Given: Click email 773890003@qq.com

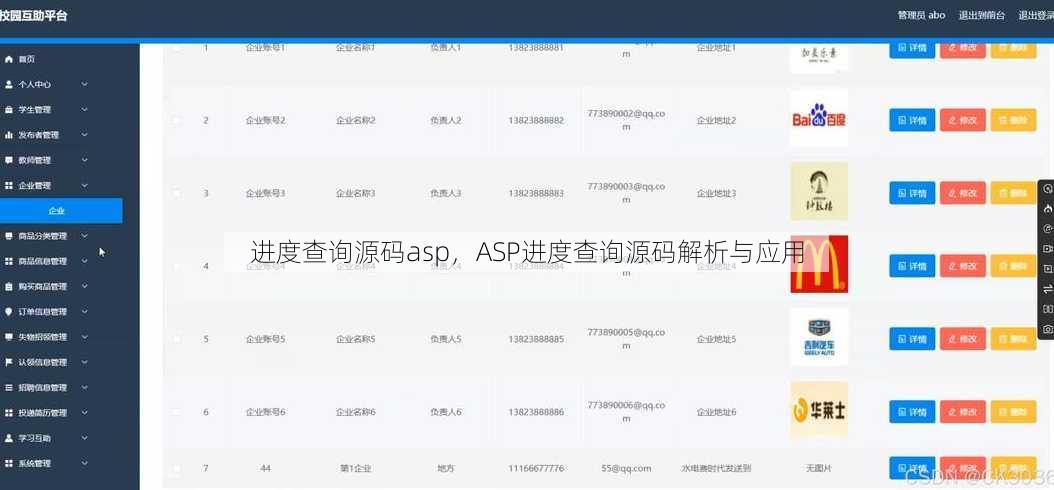Looking at the screenshot, I should (626, 192).
